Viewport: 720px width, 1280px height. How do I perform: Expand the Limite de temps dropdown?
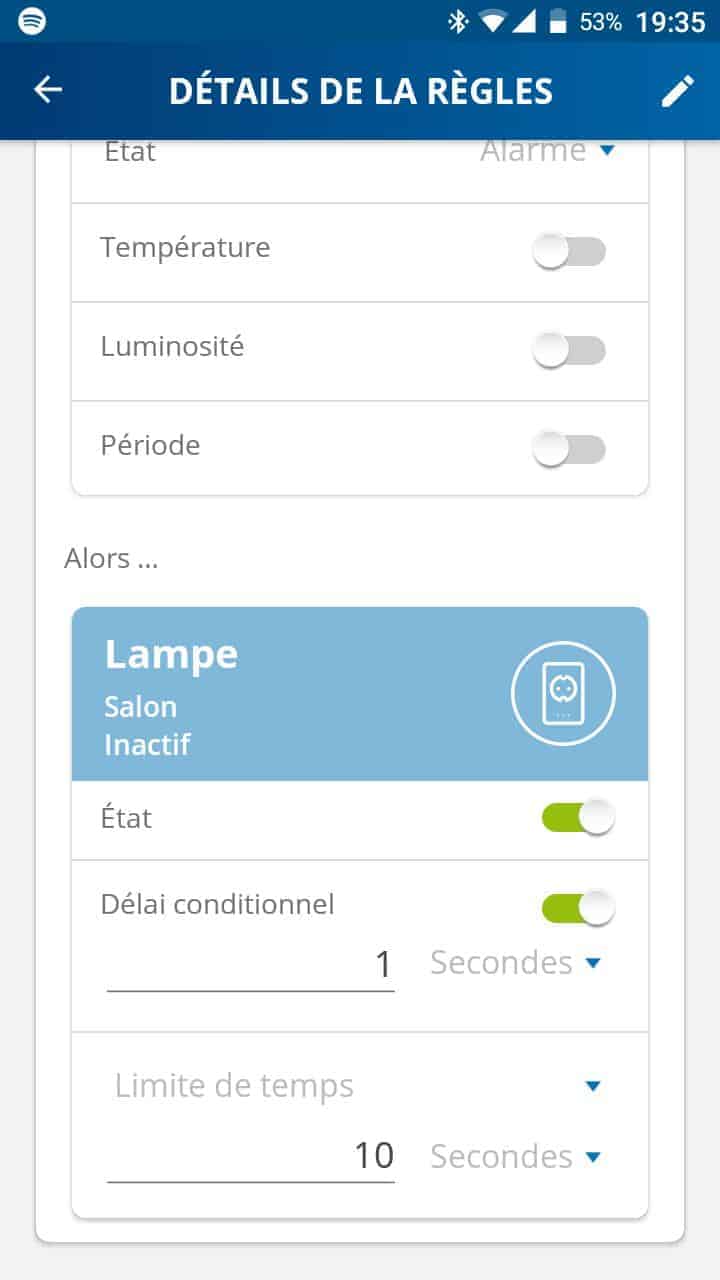tap(355, 1086)
